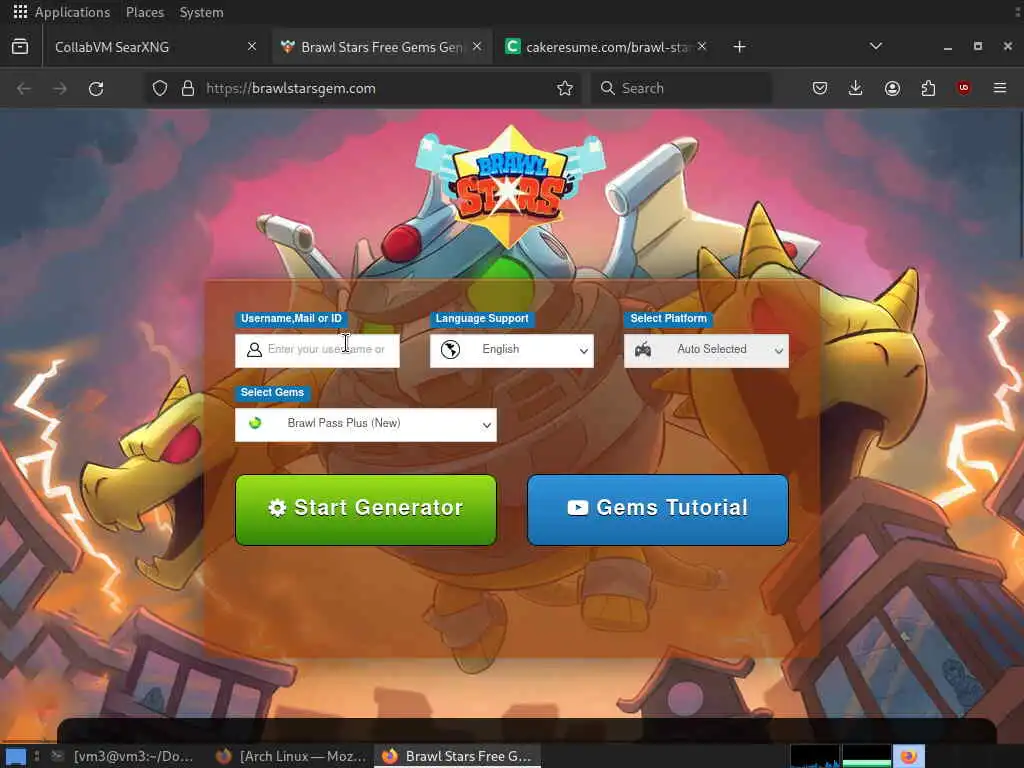Go forward to next page
The image size is (1024, 768).
60,88
